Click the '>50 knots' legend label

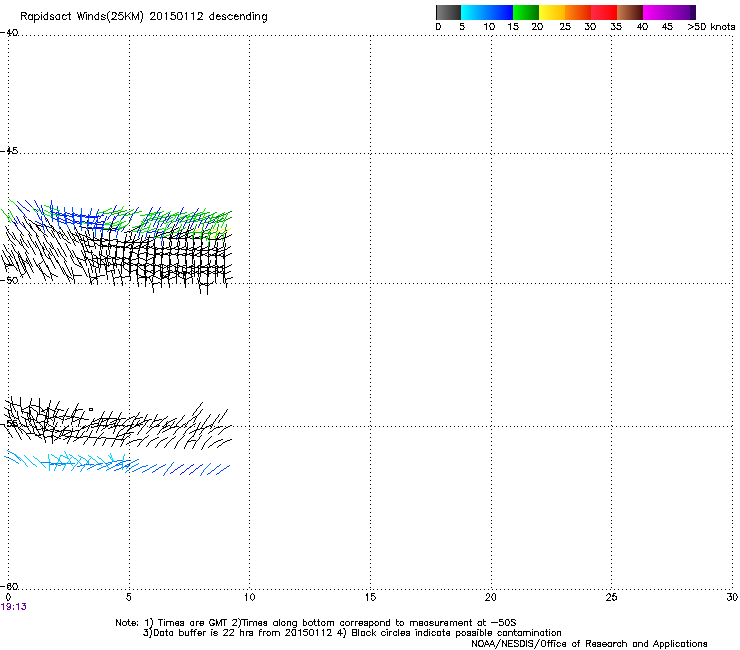click(x=711, y=27)
